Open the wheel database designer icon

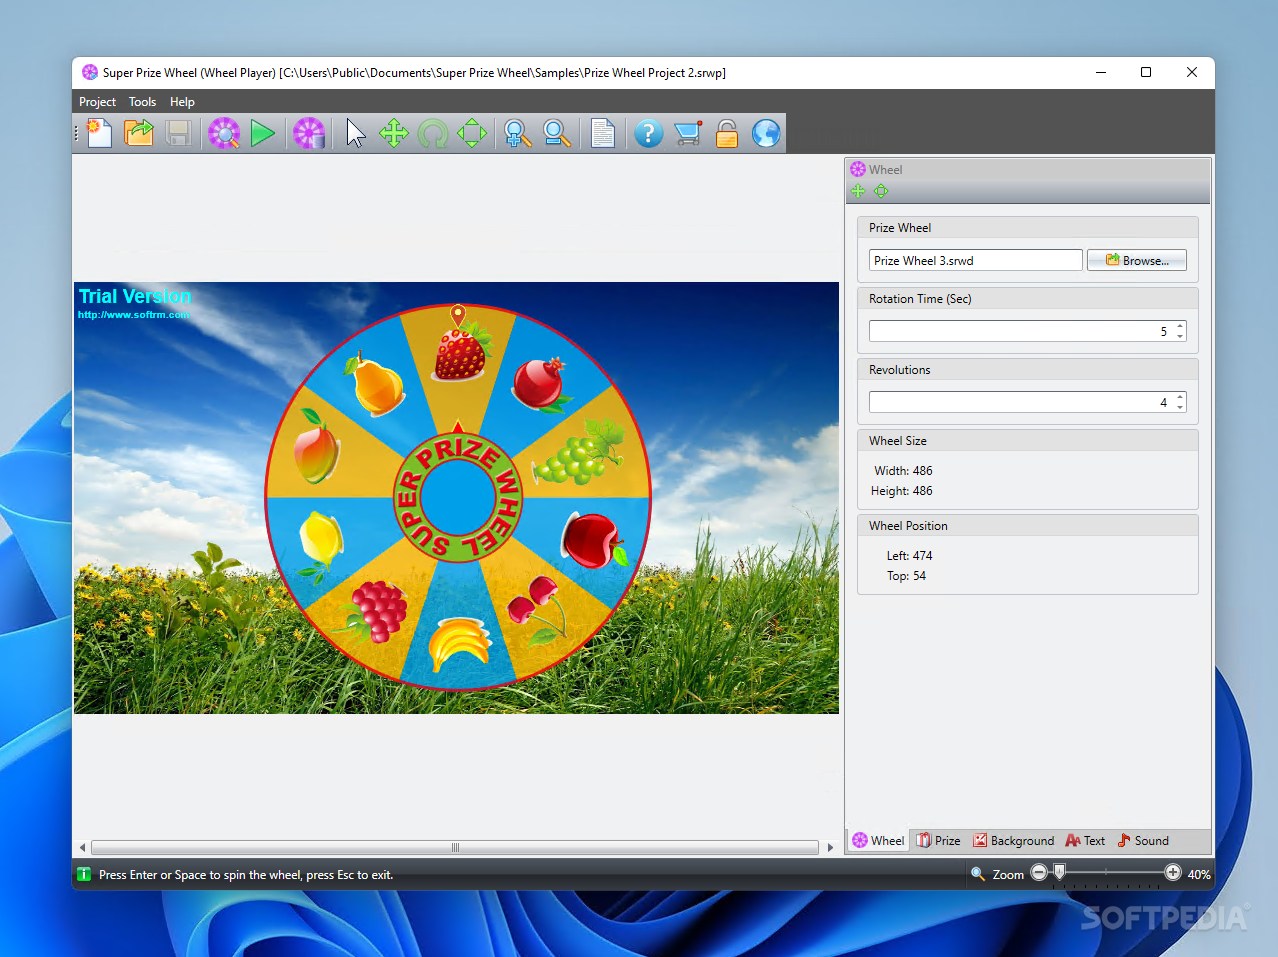pyautogui.click(x=309, y=133)
